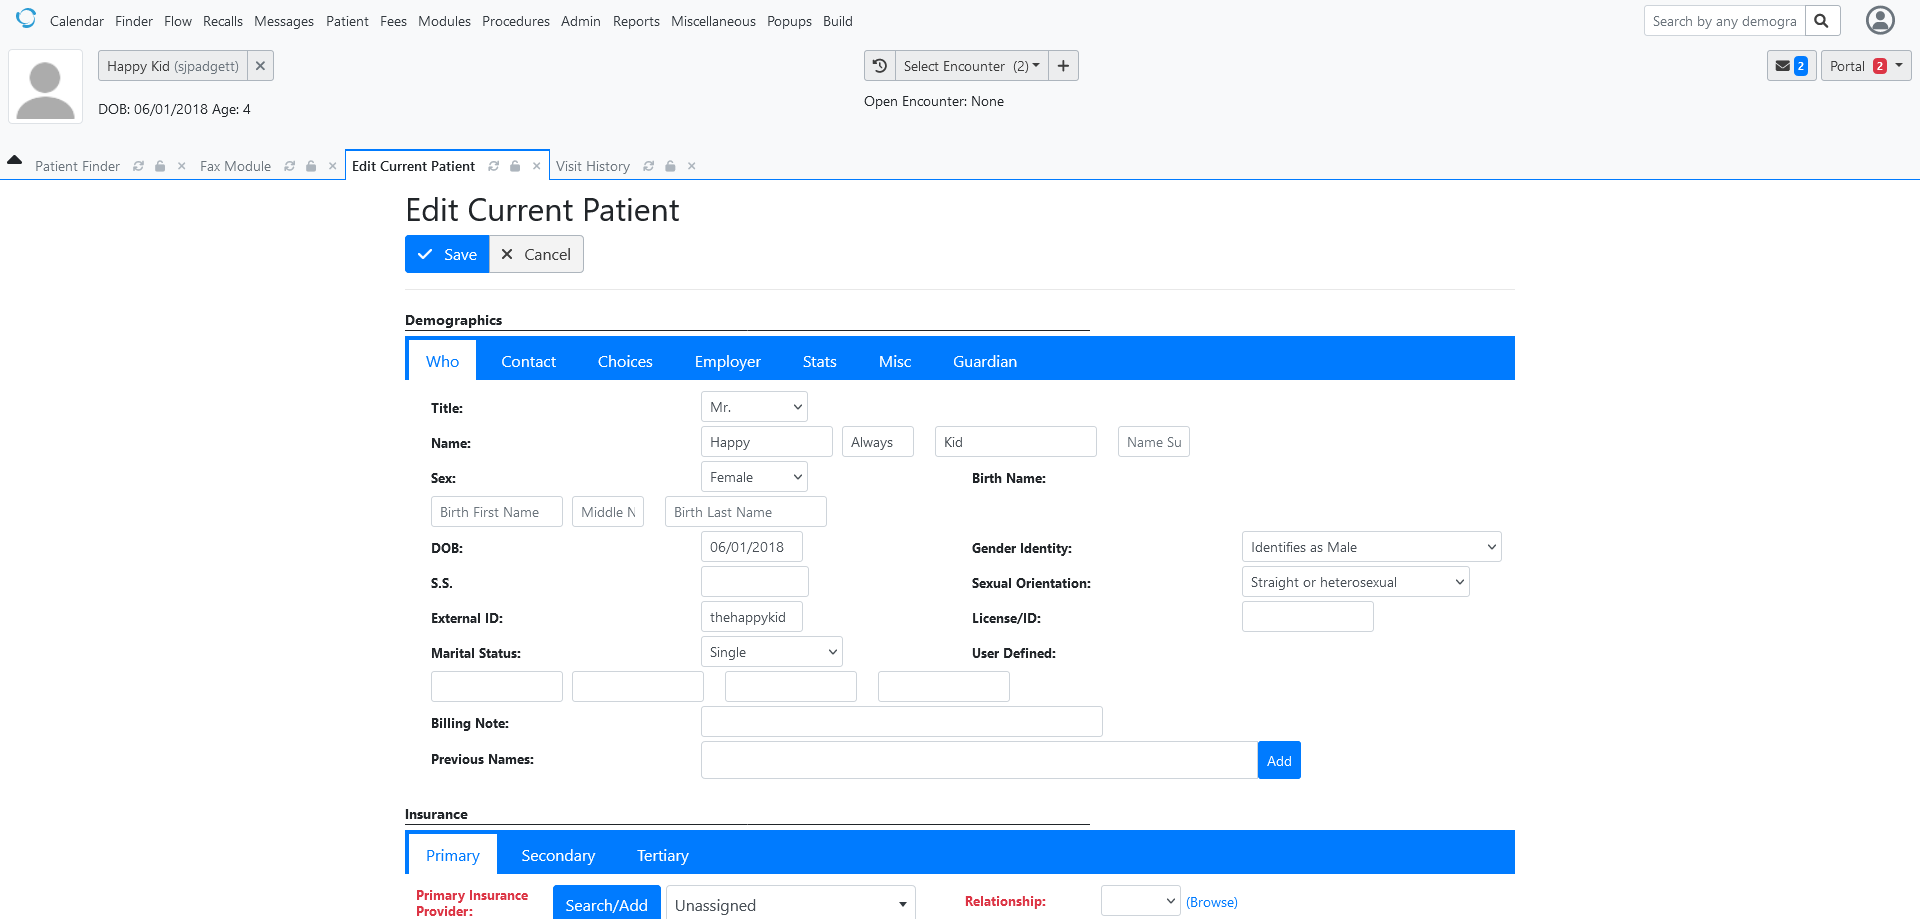Switch to the Secondary insurance tab

557,855
